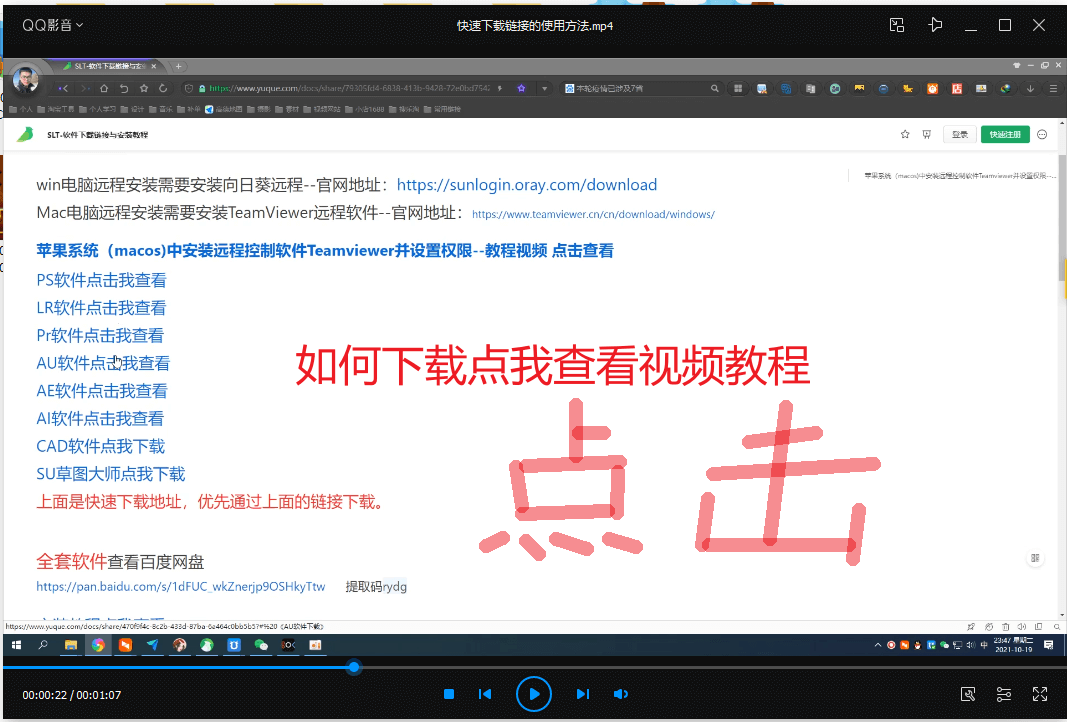
Task: Click PS软件点击我查看 link in video
Action: point(101,280)
